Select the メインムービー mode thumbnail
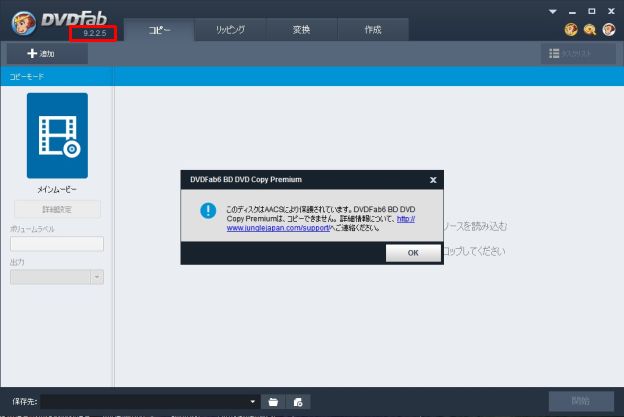624x417 pixels. 57,136
